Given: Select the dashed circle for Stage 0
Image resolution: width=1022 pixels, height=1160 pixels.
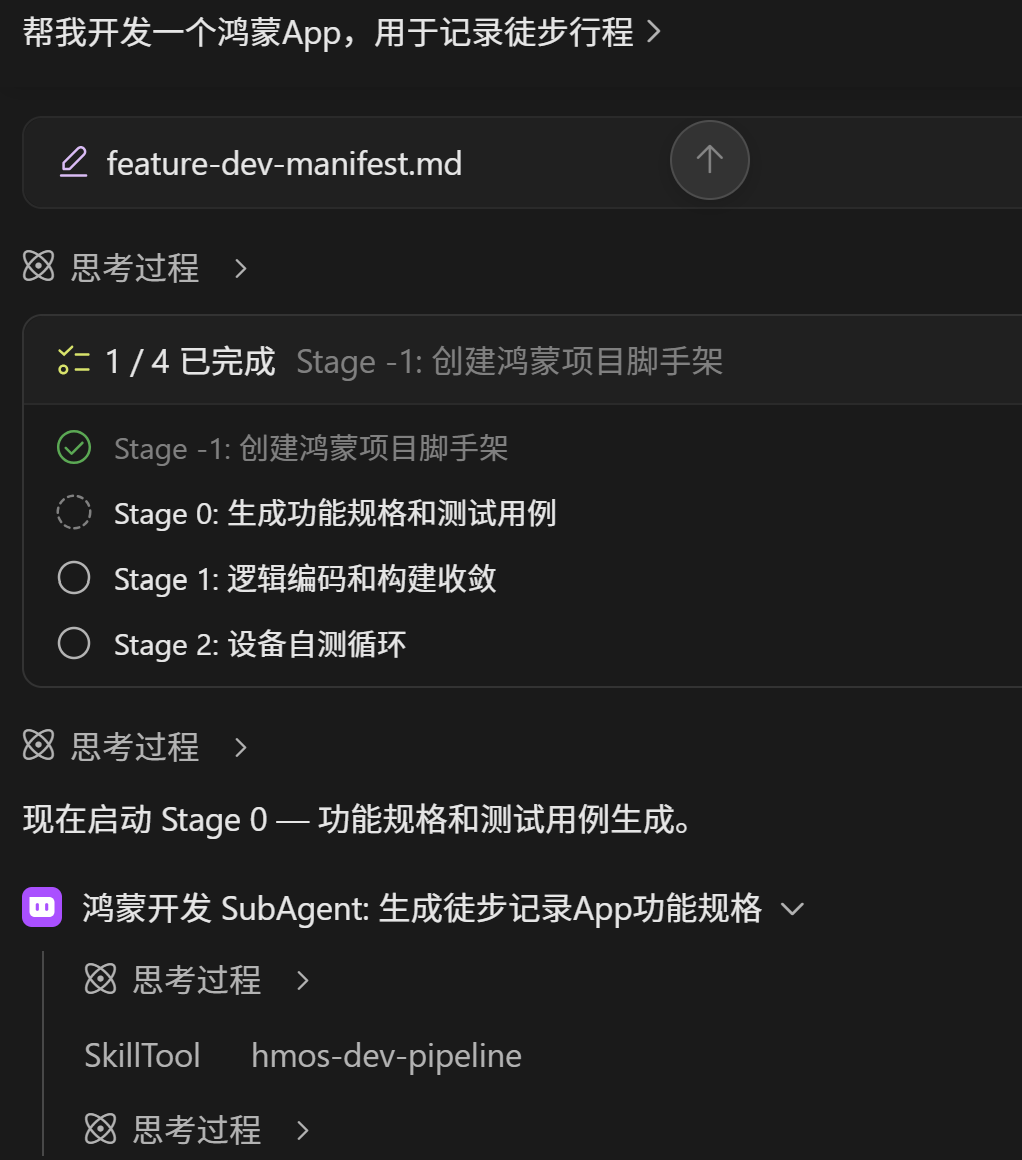Looking at the screenshot, I should pos(74,513).
